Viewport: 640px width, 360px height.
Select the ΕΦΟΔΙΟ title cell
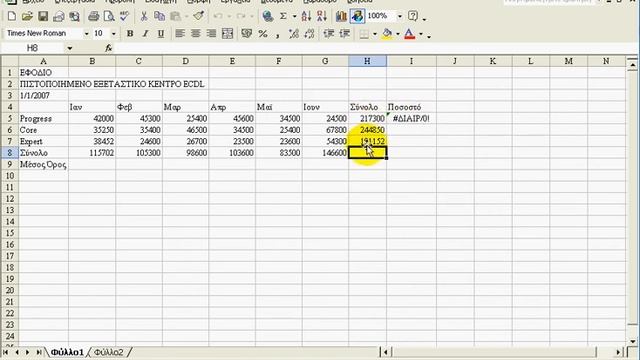point(43,73)
